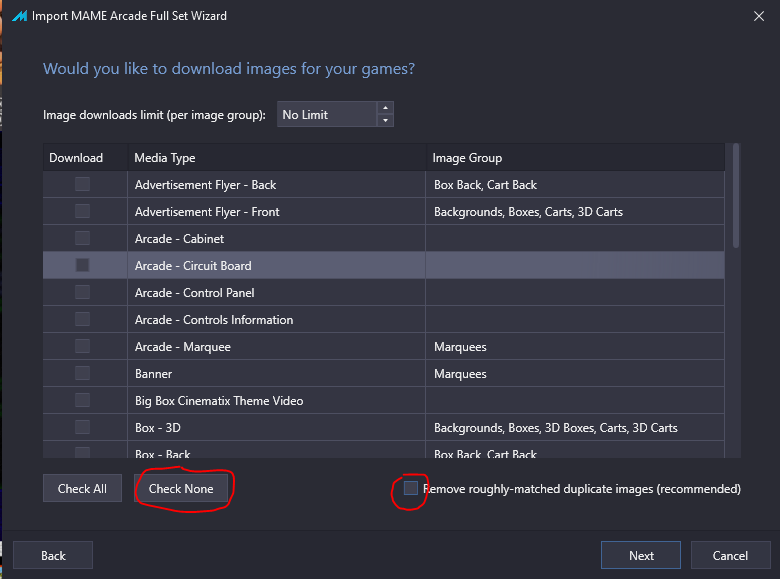This screenshot has width=780, height=579.
Task: Increase image downloads limit with up arrow
Action: (385, 108)
